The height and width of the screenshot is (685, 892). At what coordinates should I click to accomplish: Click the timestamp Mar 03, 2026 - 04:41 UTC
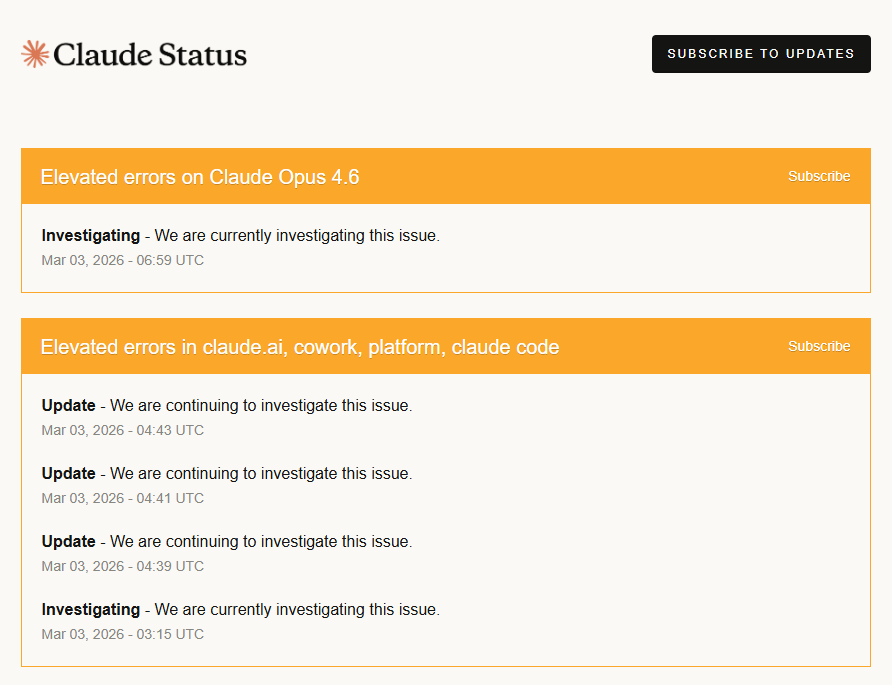pos(122,498)
